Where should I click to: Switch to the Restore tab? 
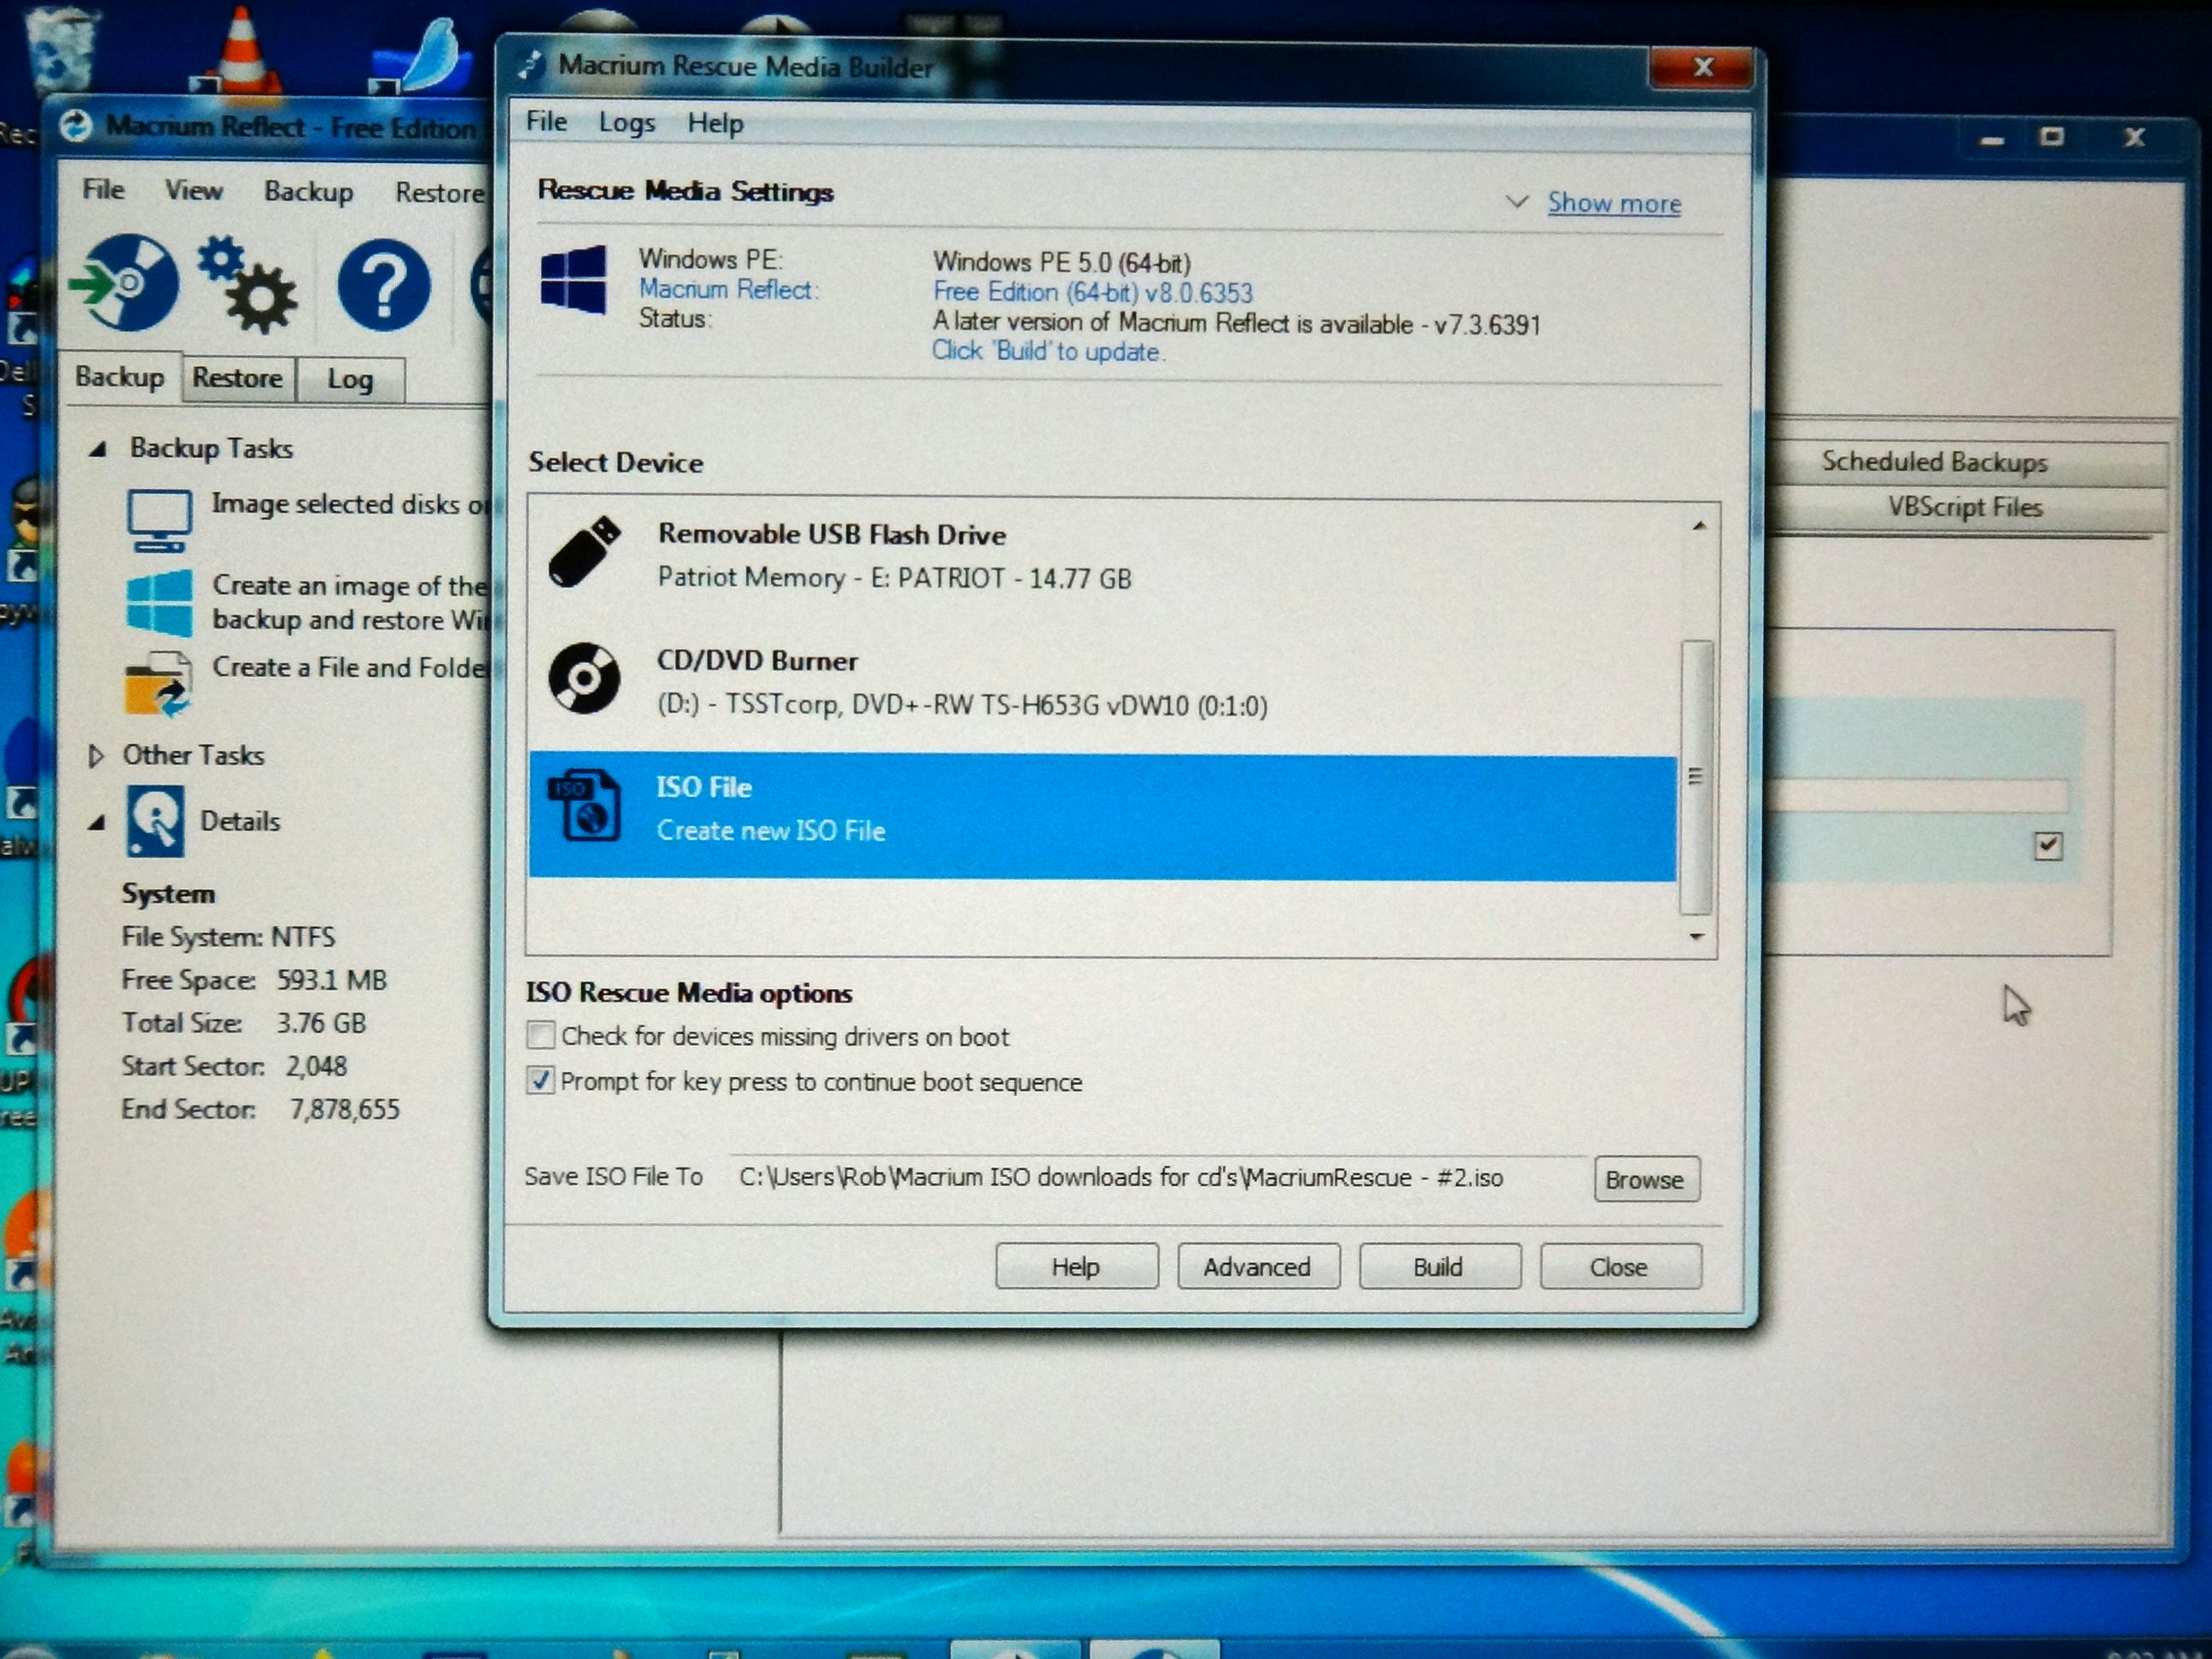click(238, 378)
